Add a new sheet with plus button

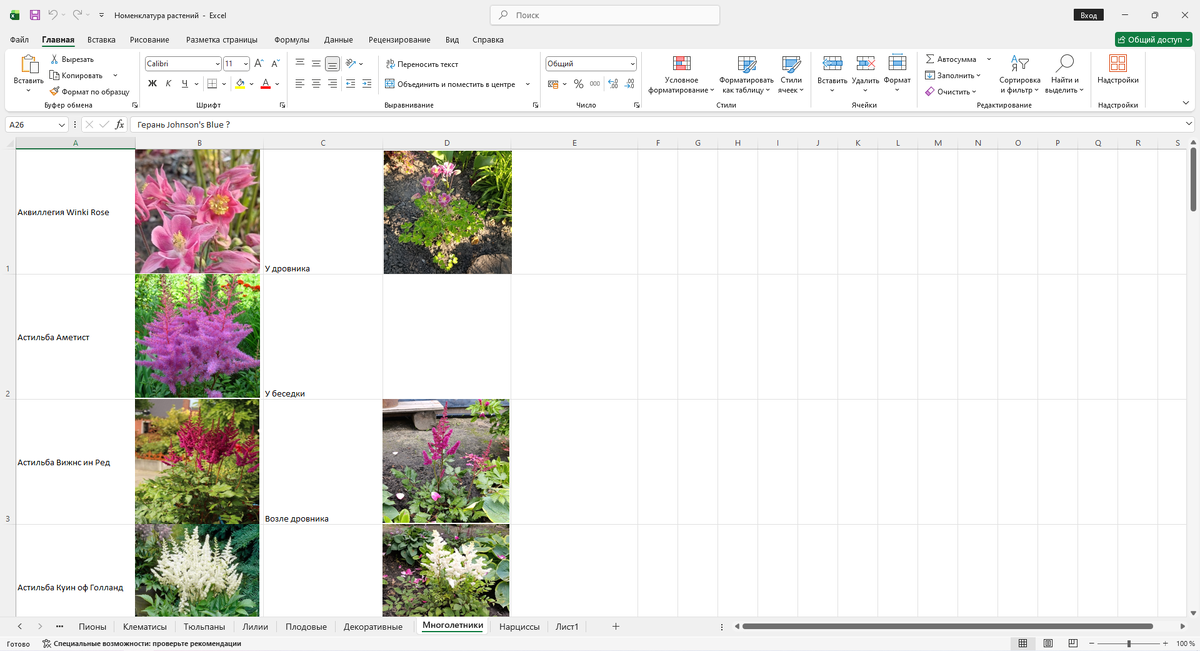(x=616, y=626)
